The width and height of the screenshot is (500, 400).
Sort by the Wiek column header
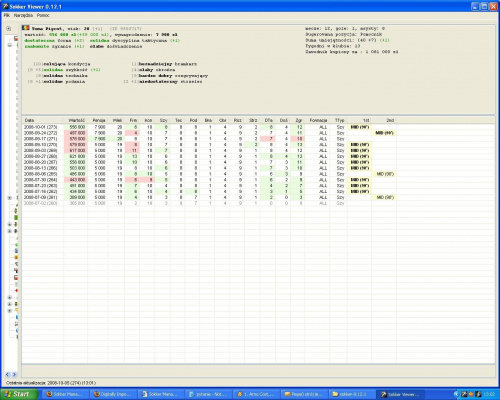[x=117, y=120]
